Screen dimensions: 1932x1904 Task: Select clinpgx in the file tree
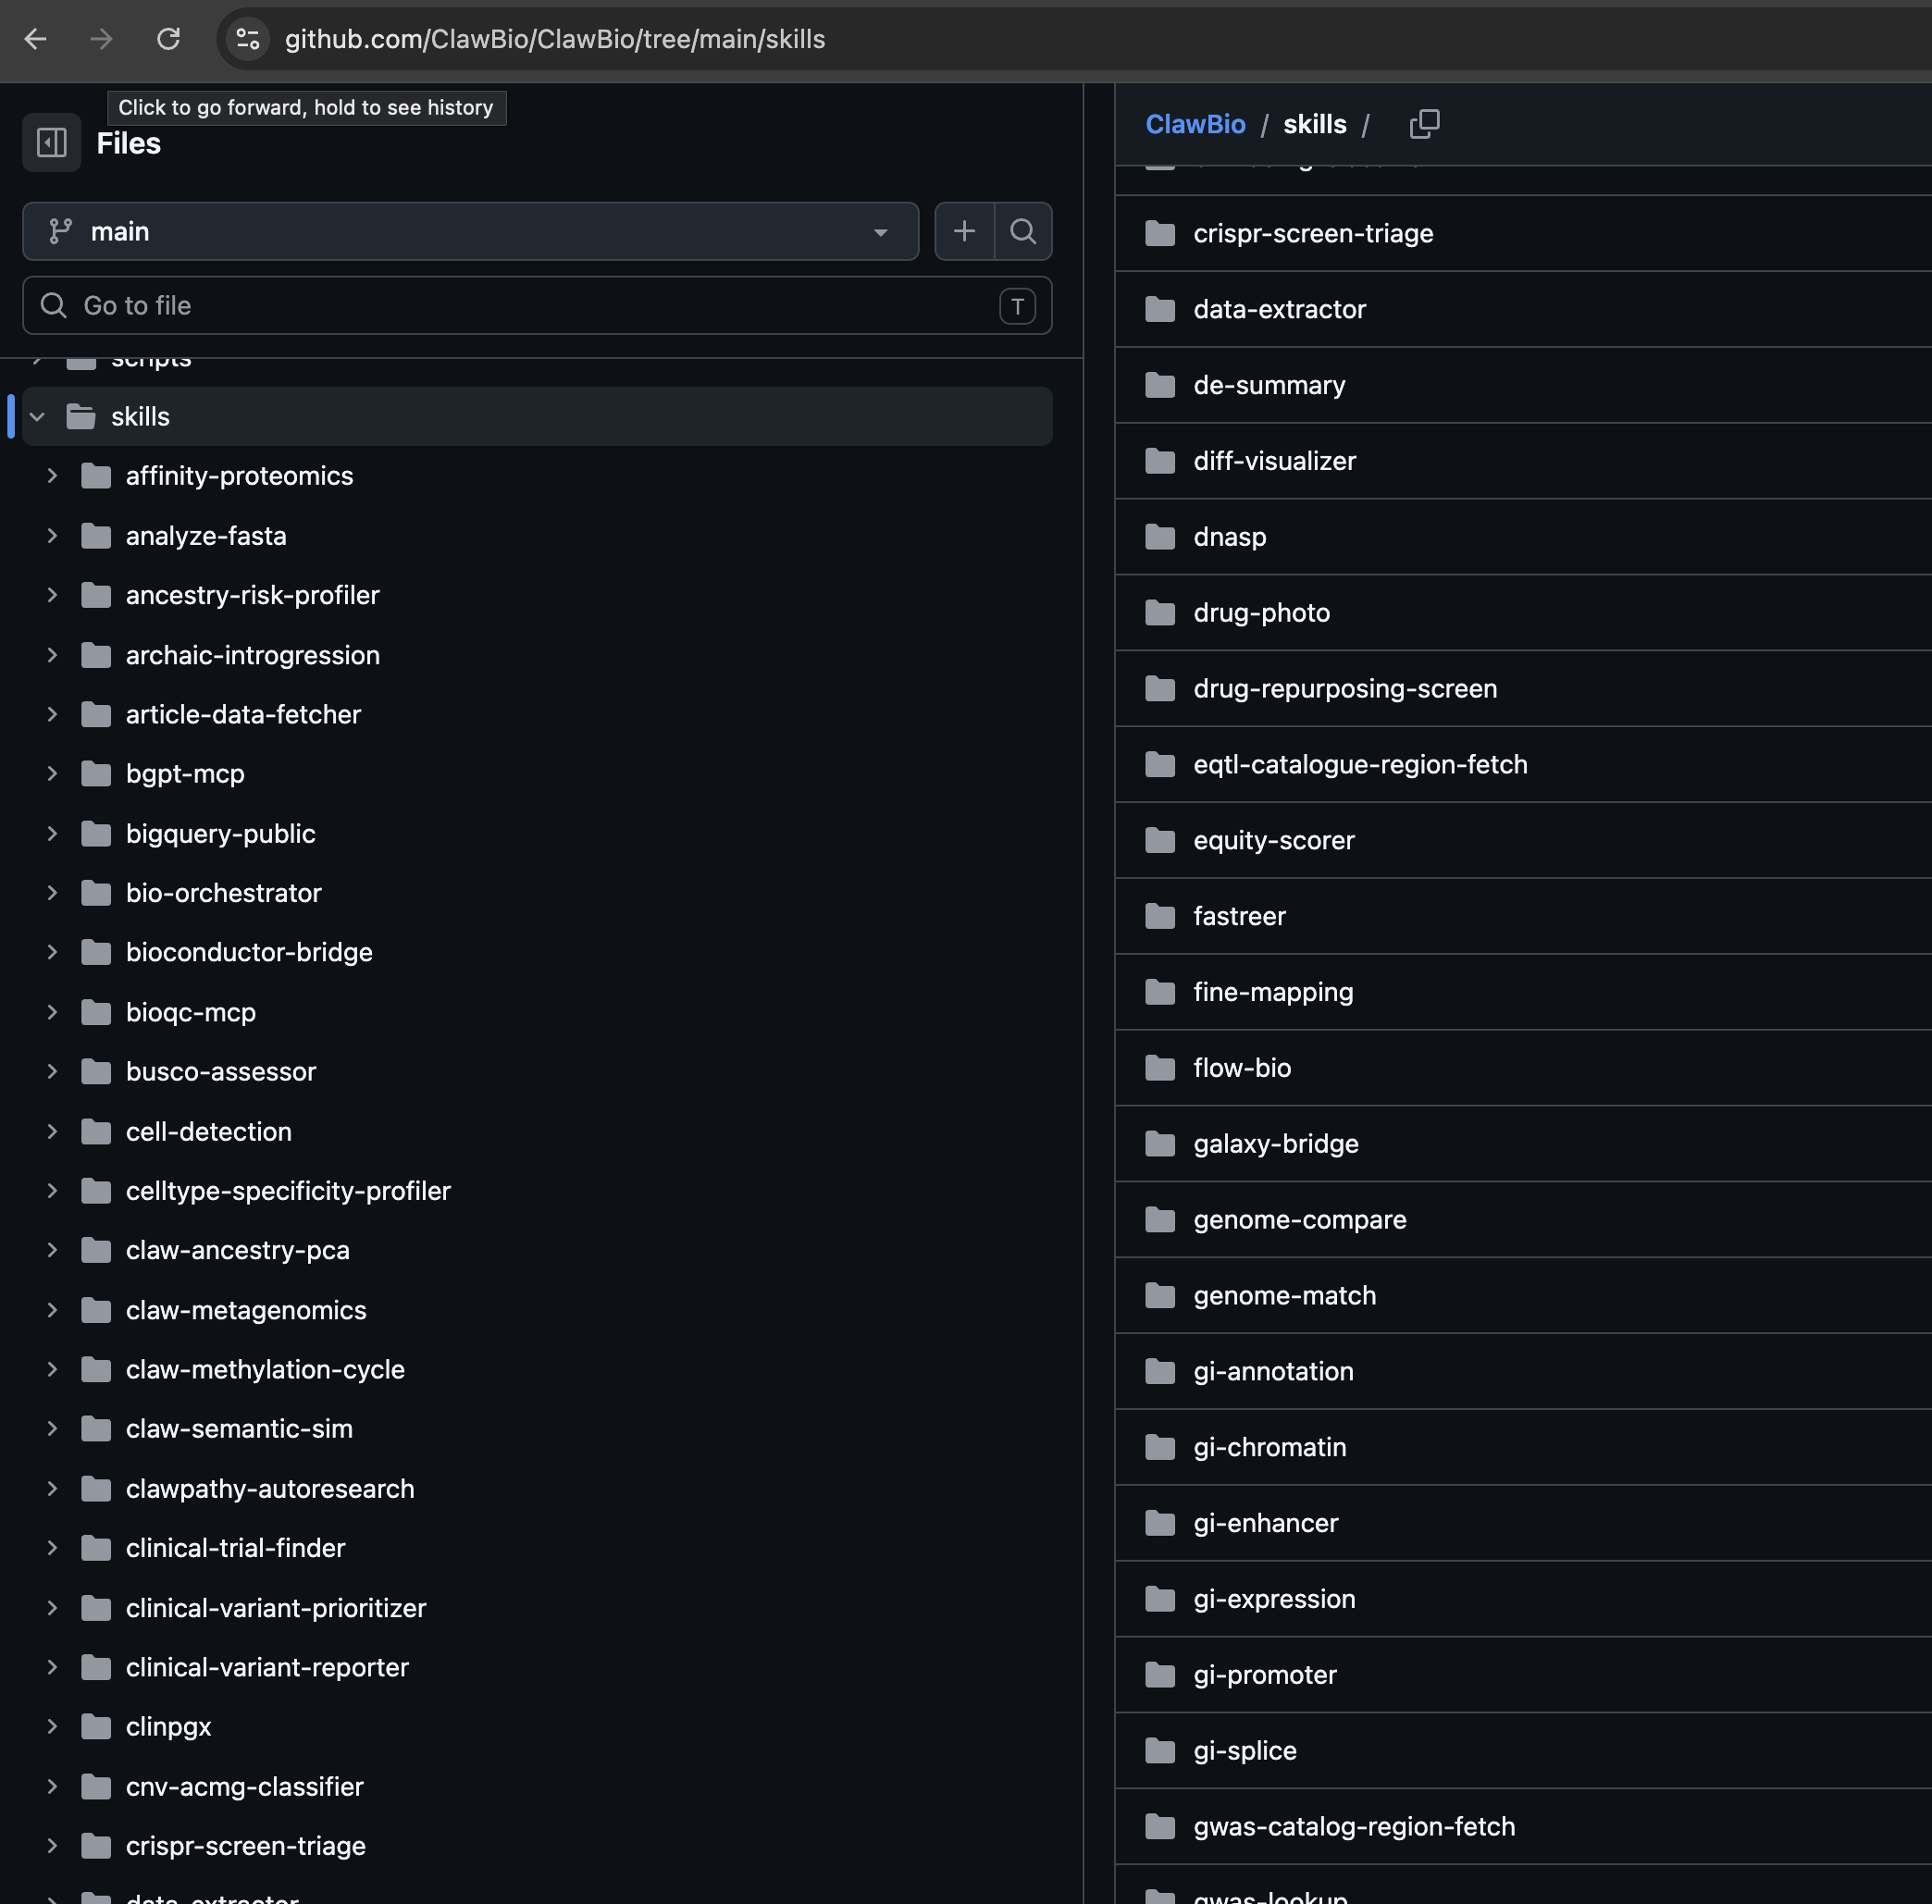168,1727
